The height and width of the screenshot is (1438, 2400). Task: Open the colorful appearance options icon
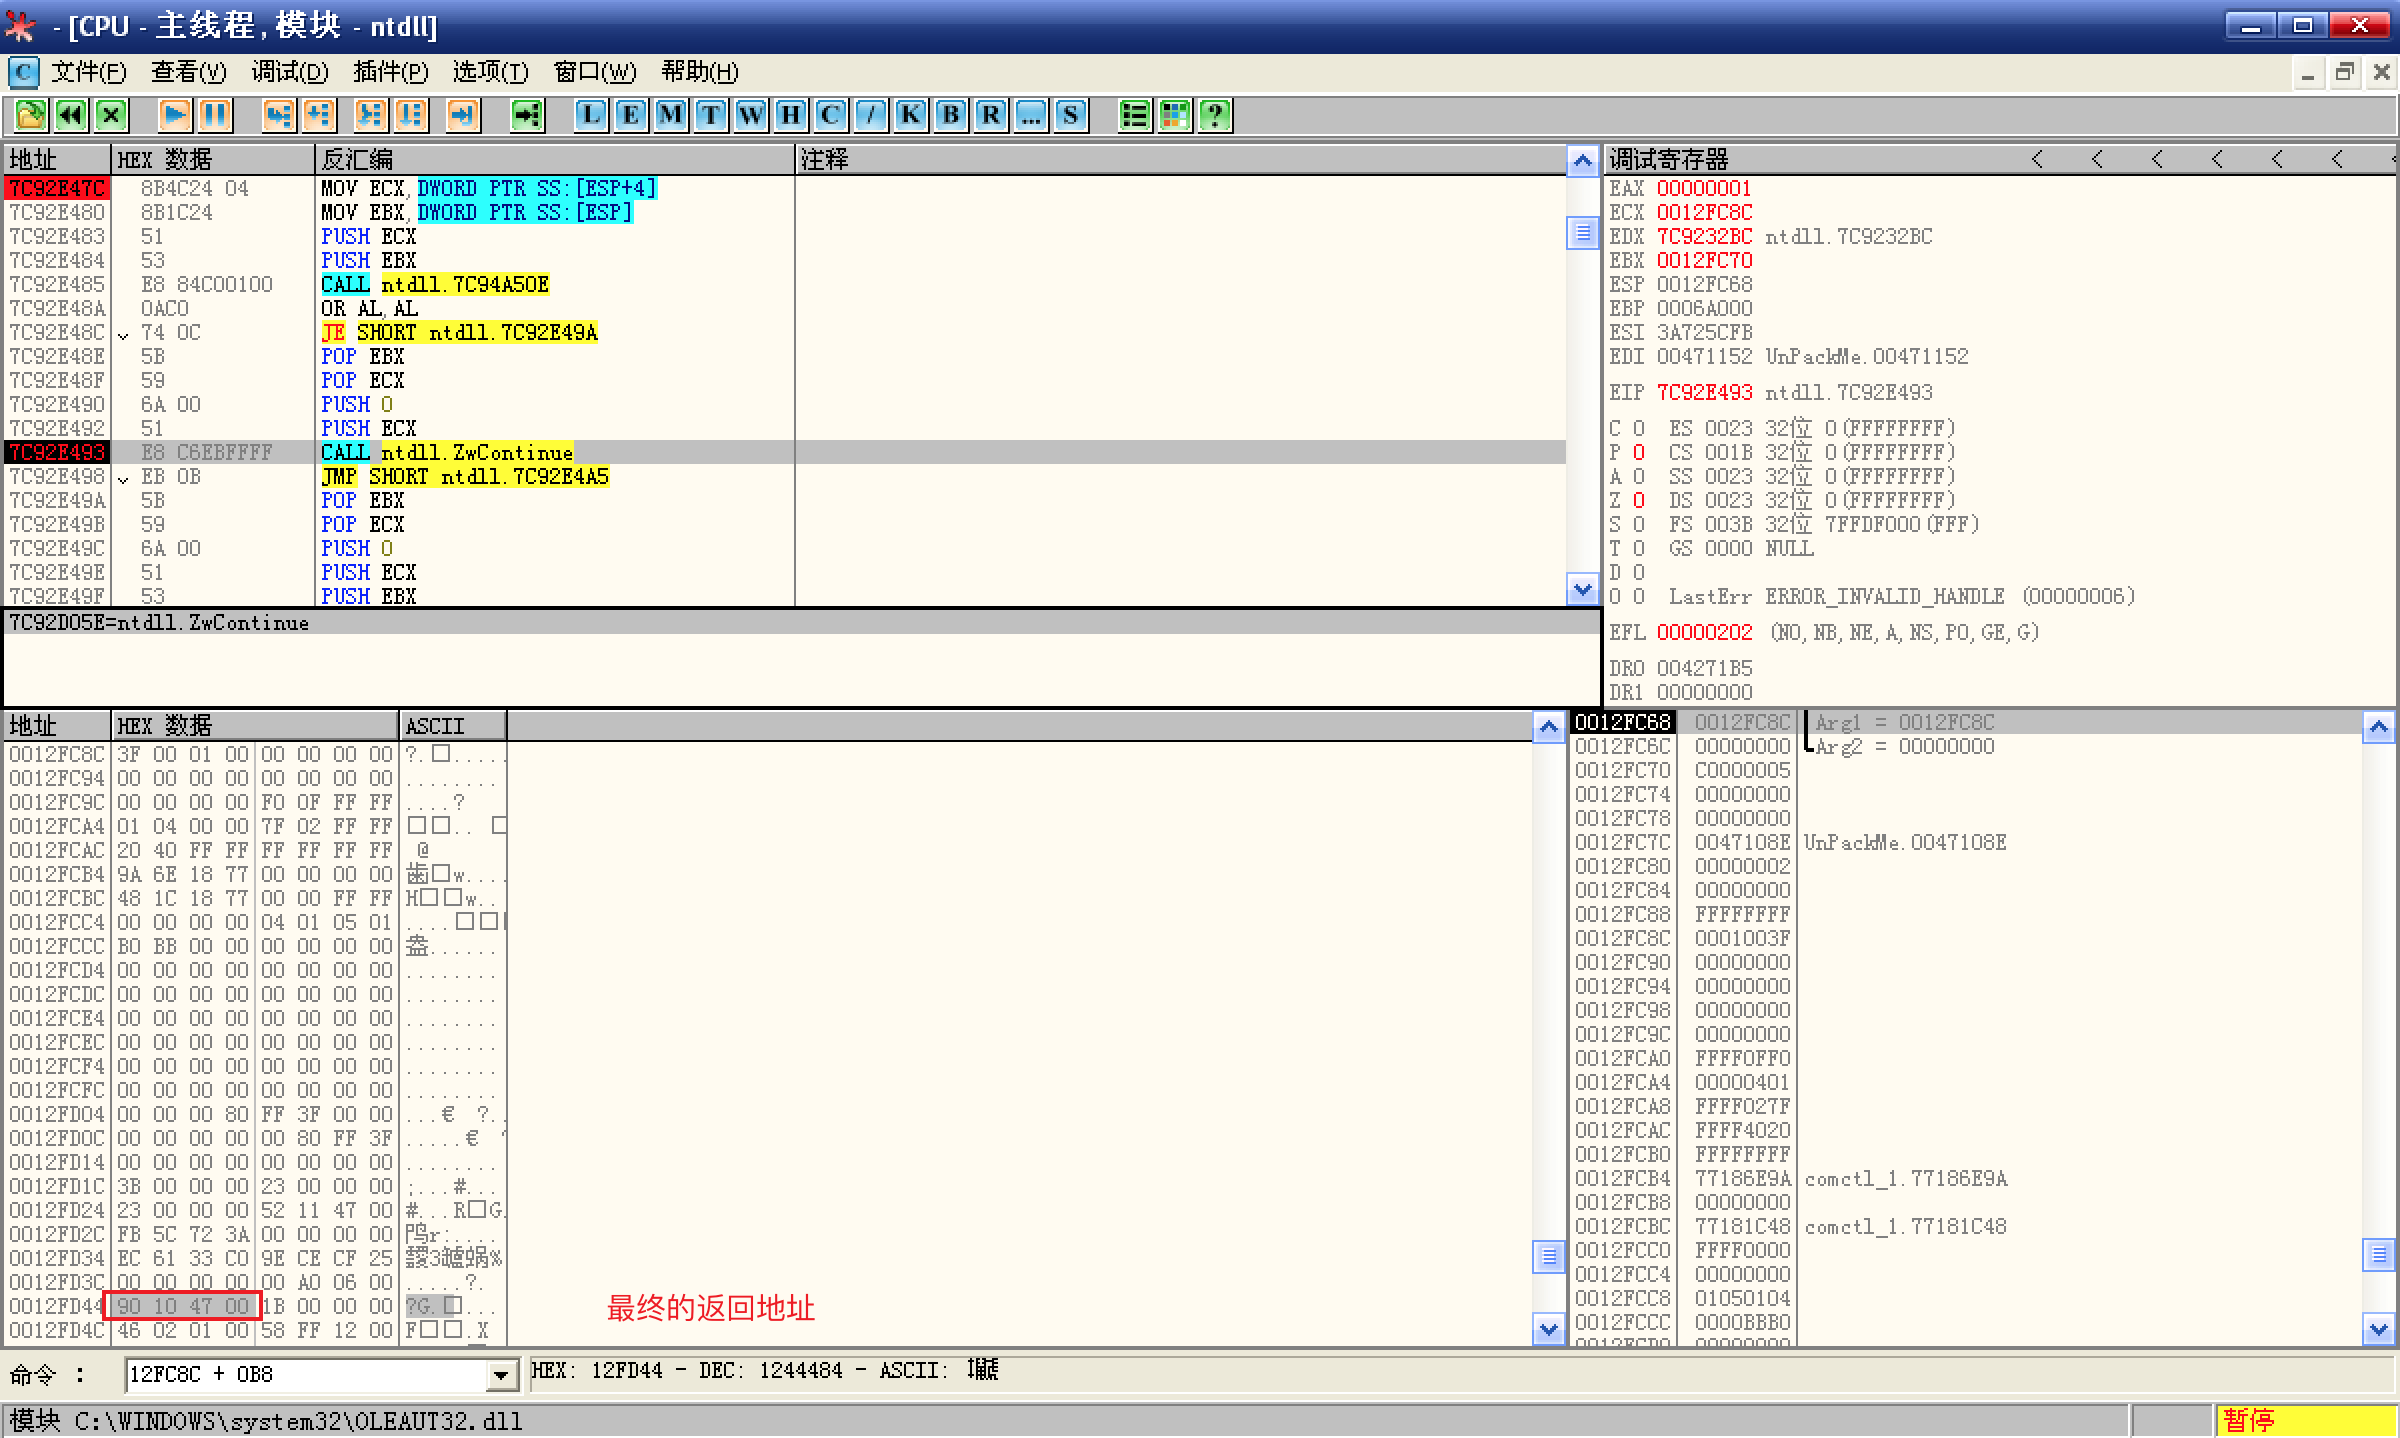(1175, 116)
